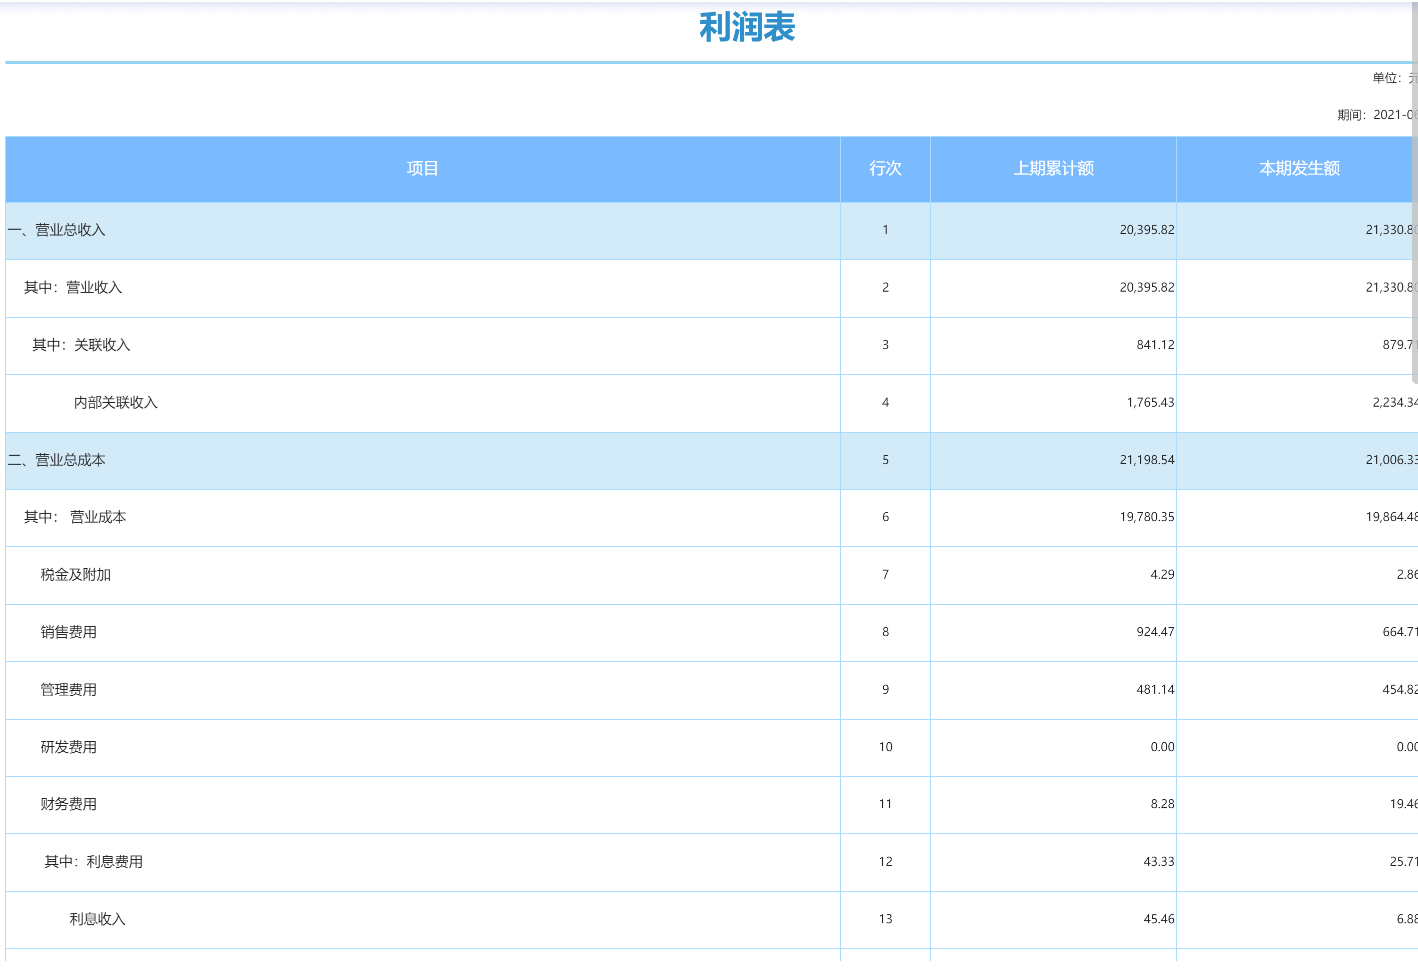Select the 其中：利息费用 row label

(94, 862)
